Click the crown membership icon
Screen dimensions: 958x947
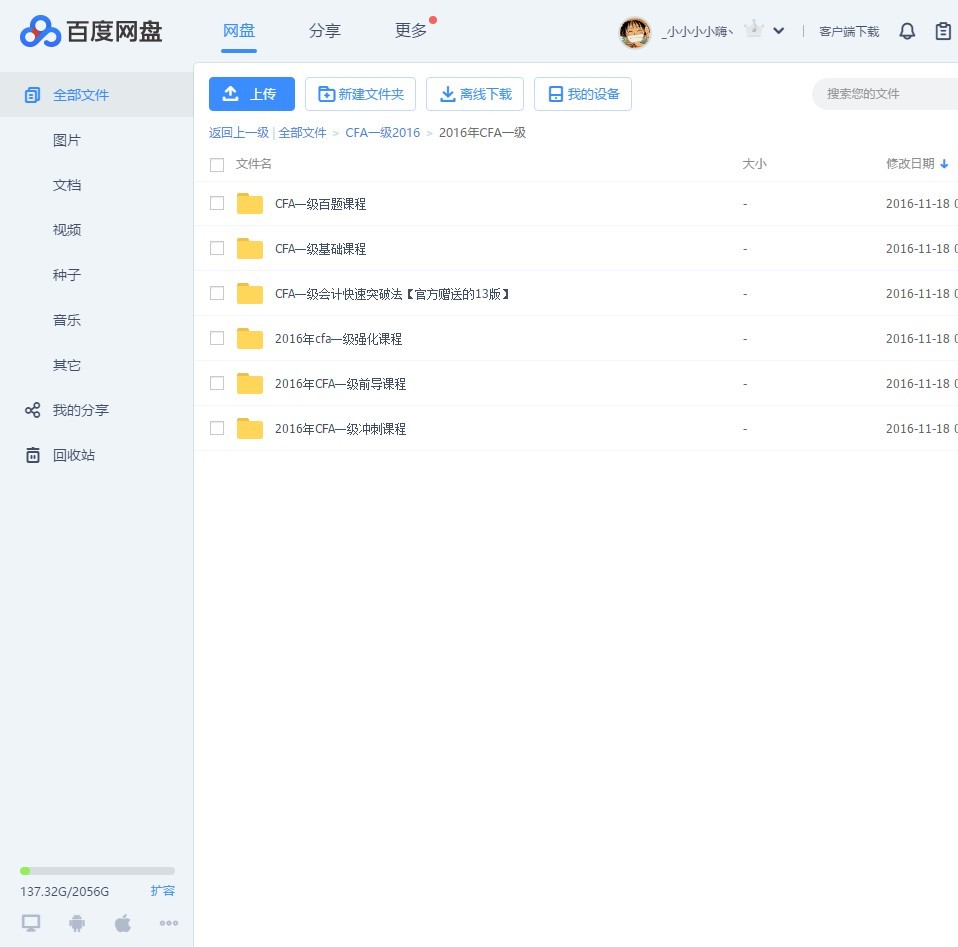click(754, 29)
